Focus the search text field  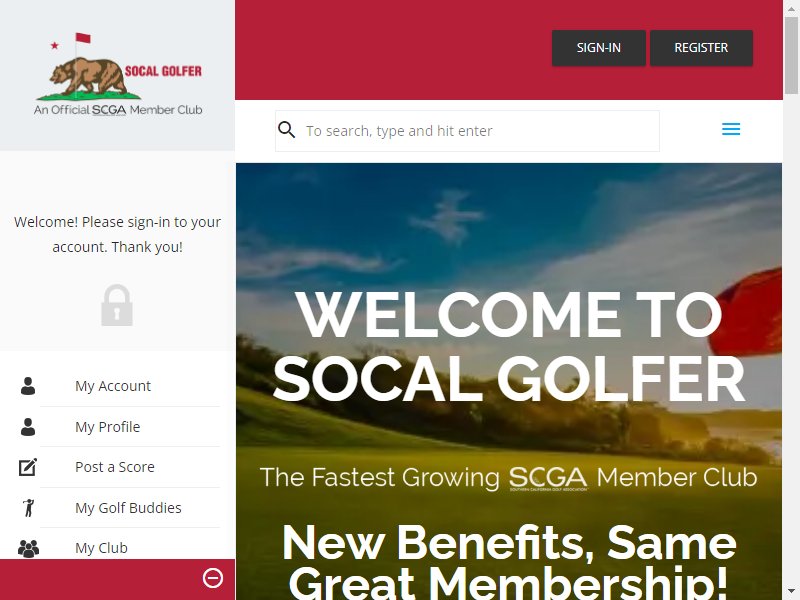pyautogui.click(x=467, y=131)
